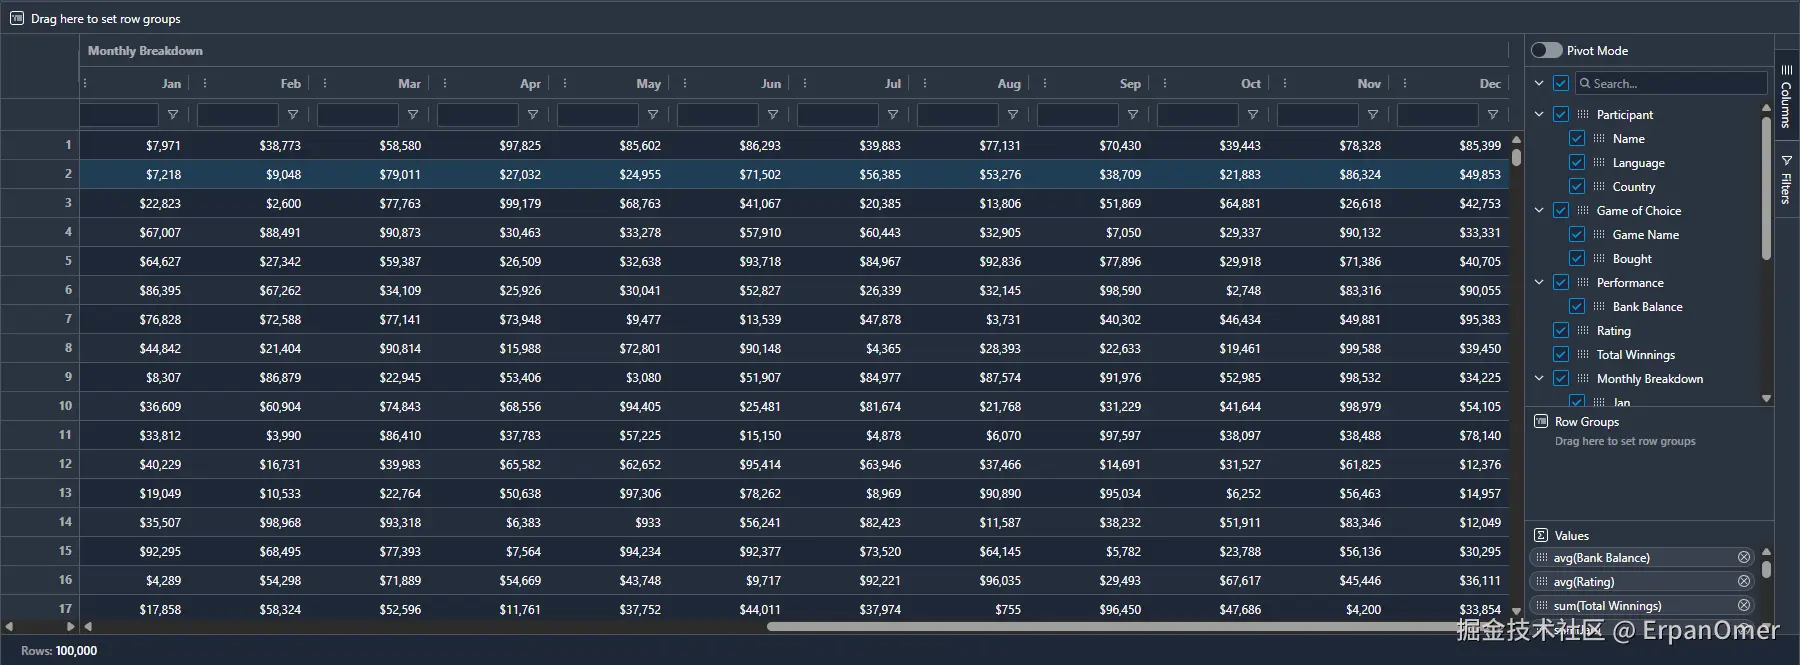The height and width of the screenshot is (665, 1800).
Task: Open the Sep column menu dots
Action: pyautogui.click(x=1045, y=84)
